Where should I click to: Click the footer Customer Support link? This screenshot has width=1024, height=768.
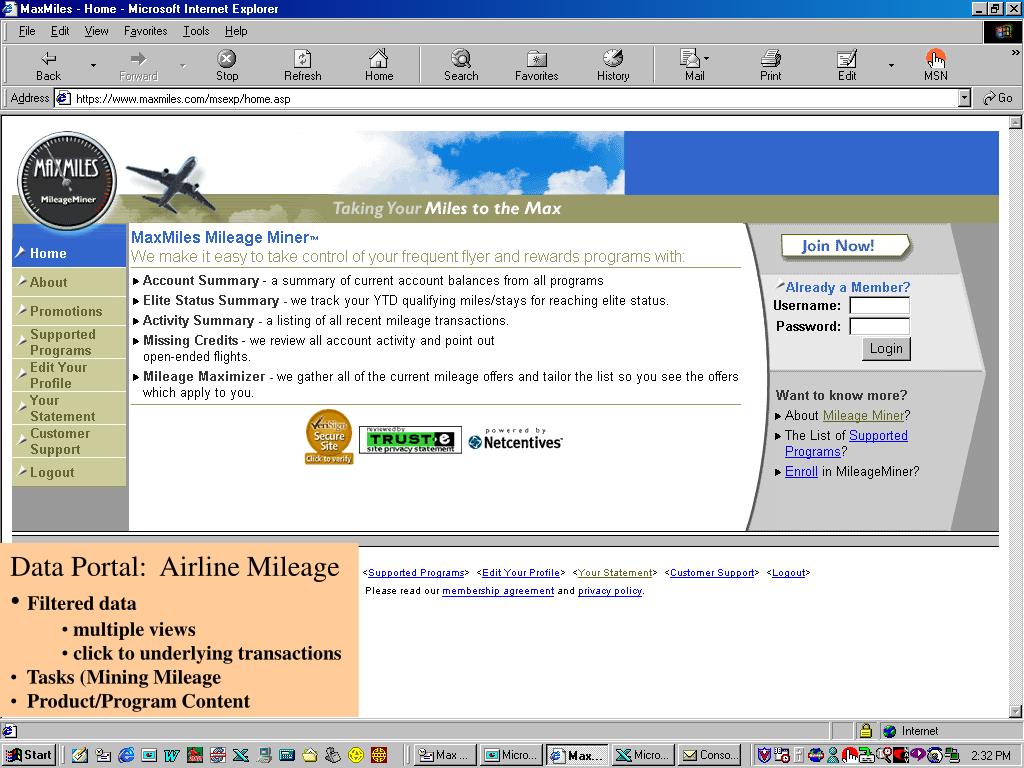coord(712,573)
